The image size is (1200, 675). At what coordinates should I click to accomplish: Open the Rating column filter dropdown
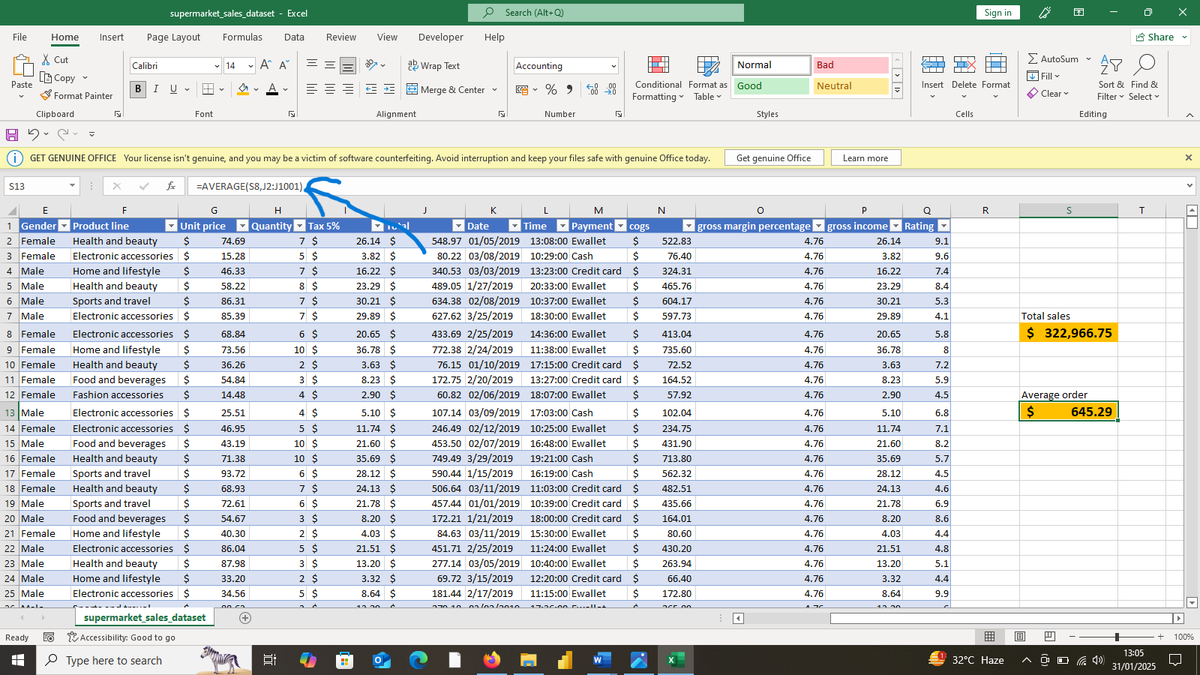[x=943, y=226]
